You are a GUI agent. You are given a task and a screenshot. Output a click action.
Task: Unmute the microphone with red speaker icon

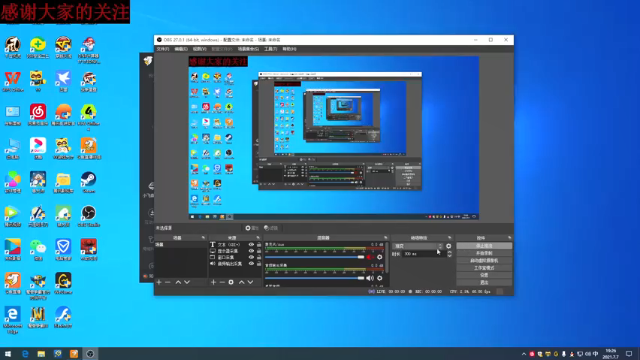pyautogui.click(x=370, y=257)
